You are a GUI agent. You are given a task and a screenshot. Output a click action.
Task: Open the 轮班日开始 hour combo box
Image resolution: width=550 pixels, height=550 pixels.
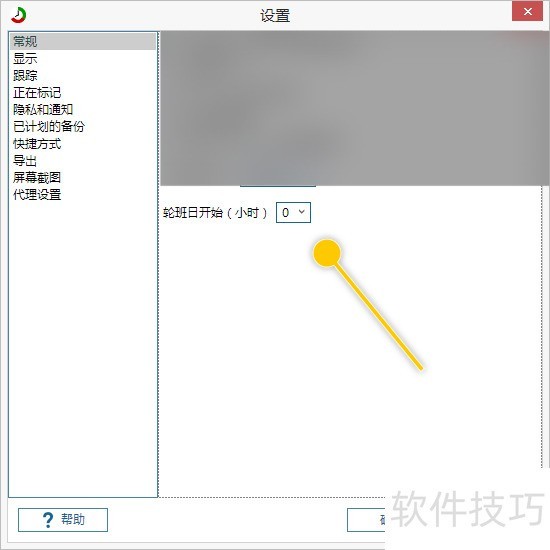coord(293,213)
